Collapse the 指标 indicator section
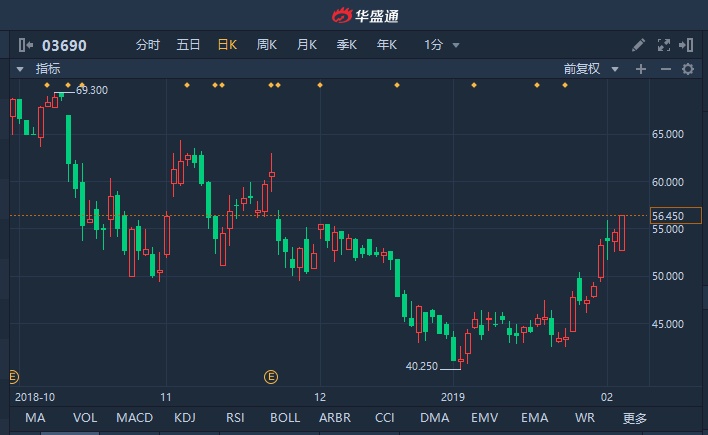Screen dimensions: 708x435 coord(18,69)
